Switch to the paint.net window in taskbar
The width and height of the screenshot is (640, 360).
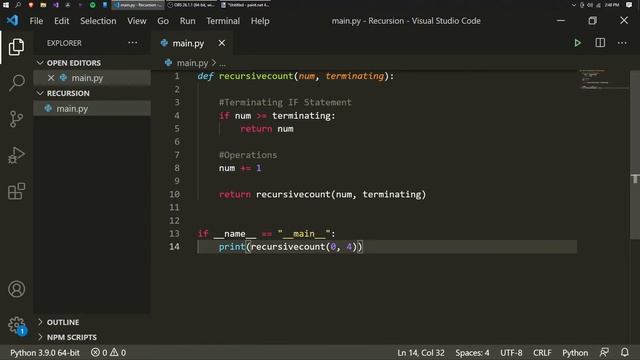[245, 5]
